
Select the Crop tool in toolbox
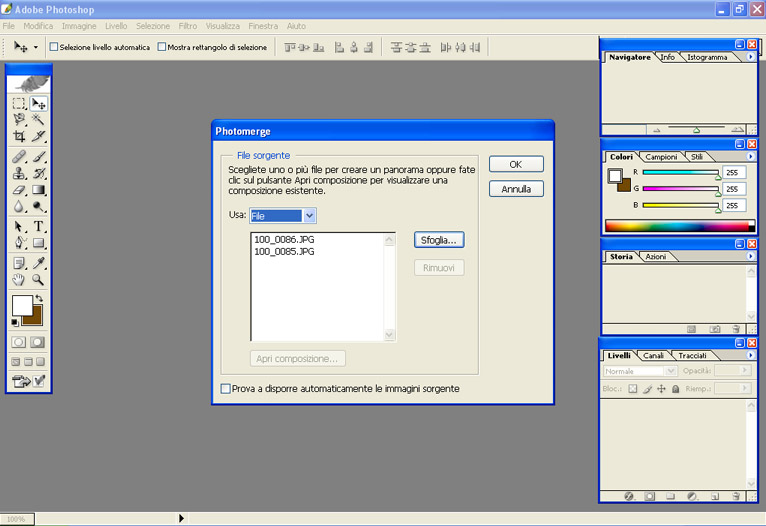[19, 136]
